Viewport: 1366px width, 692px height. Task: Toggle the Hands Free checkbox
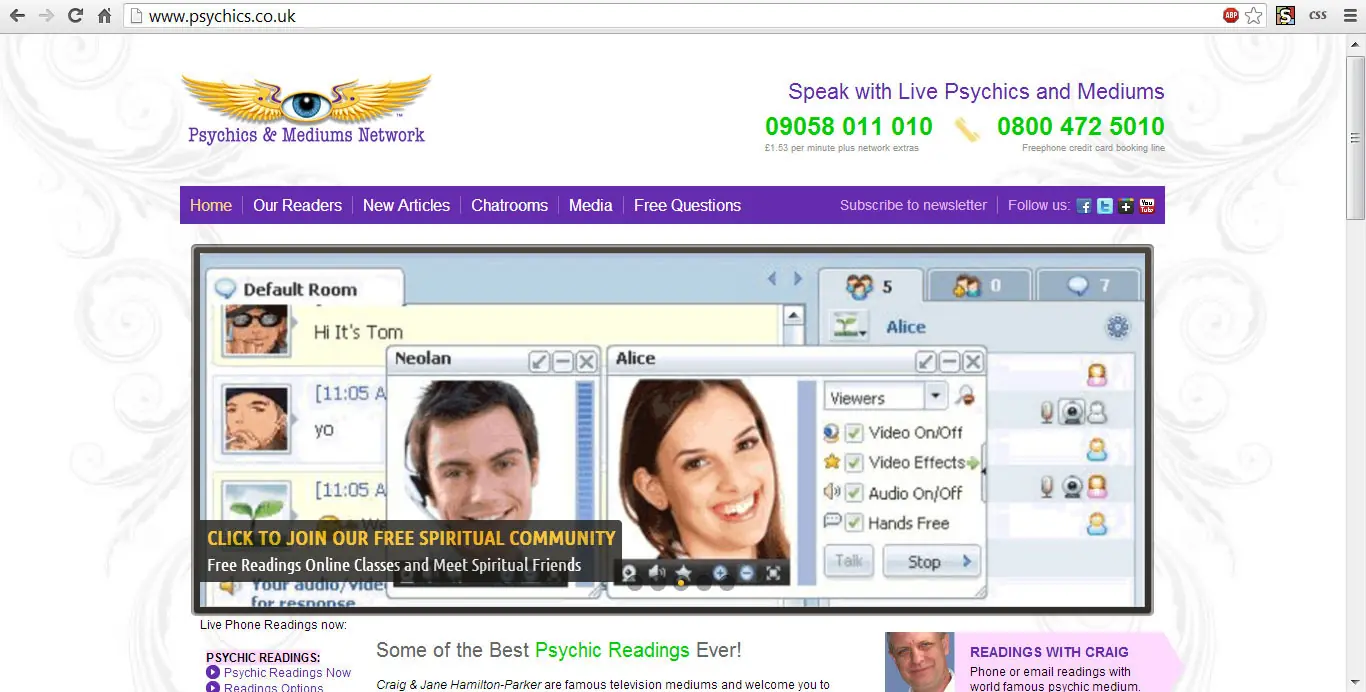pyautogui.click(x=853, y=523)
